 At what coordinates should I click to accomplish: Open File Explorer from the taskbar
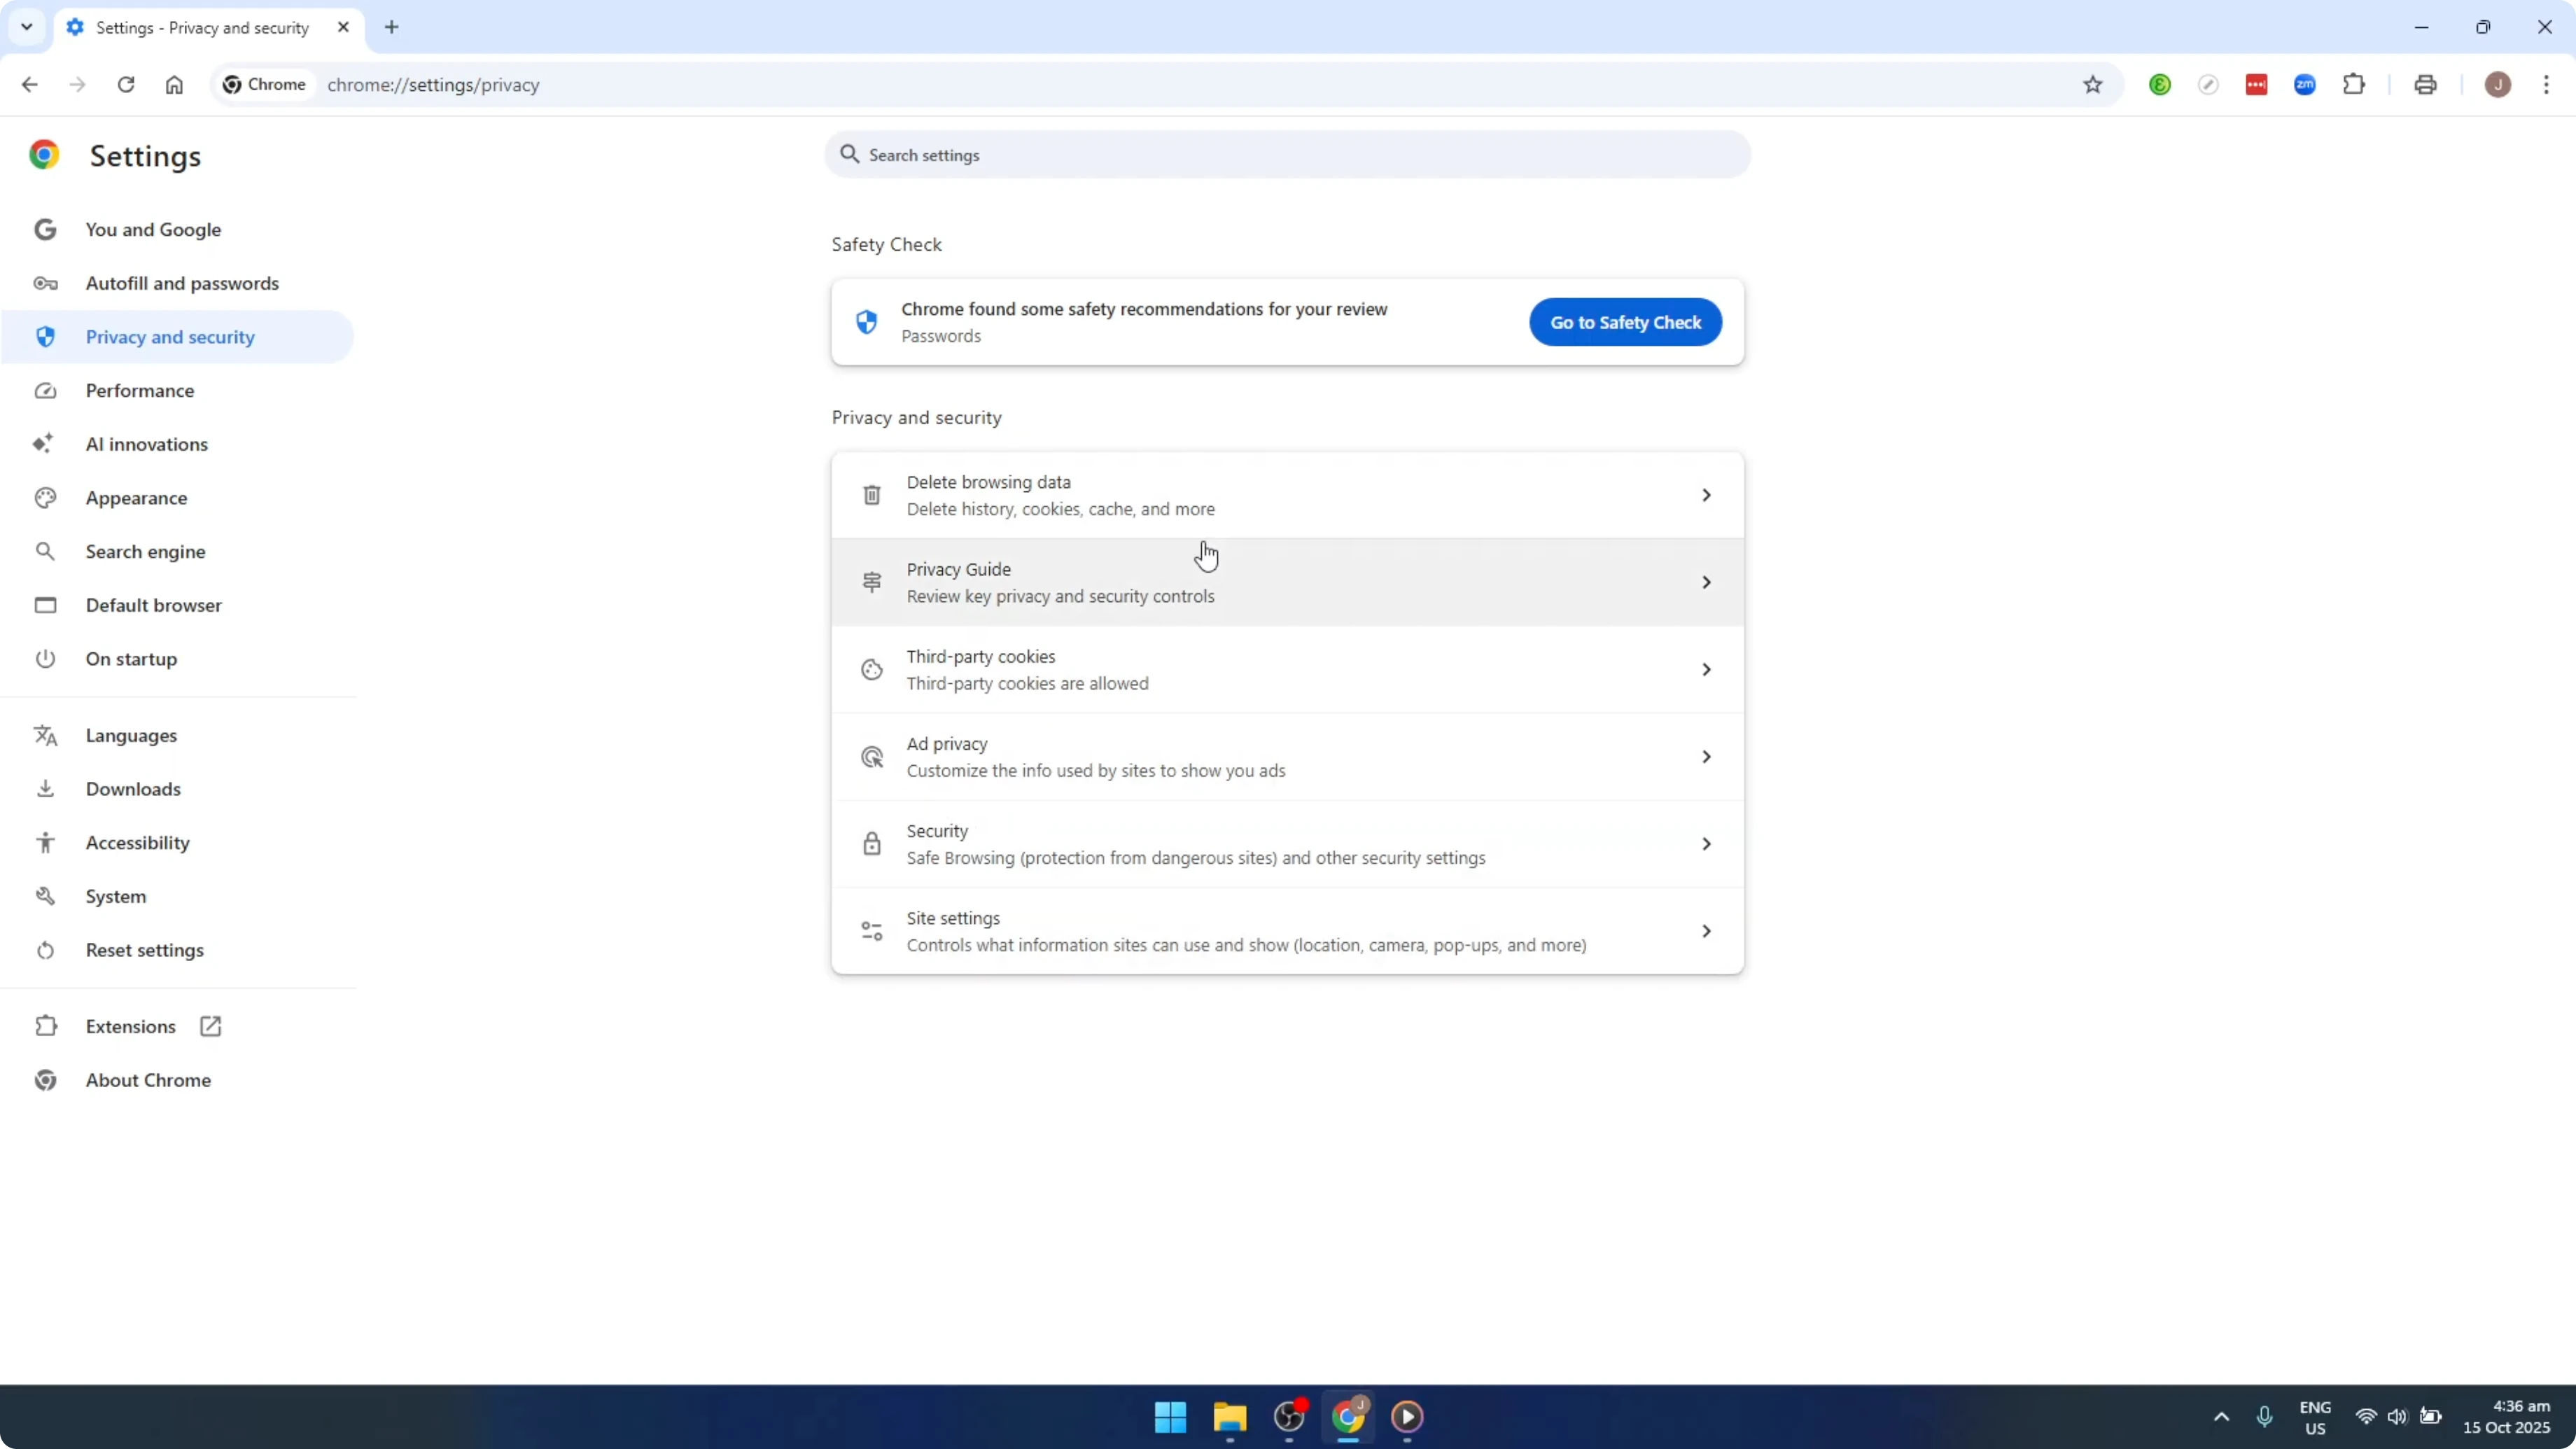coord(1229,1417)
